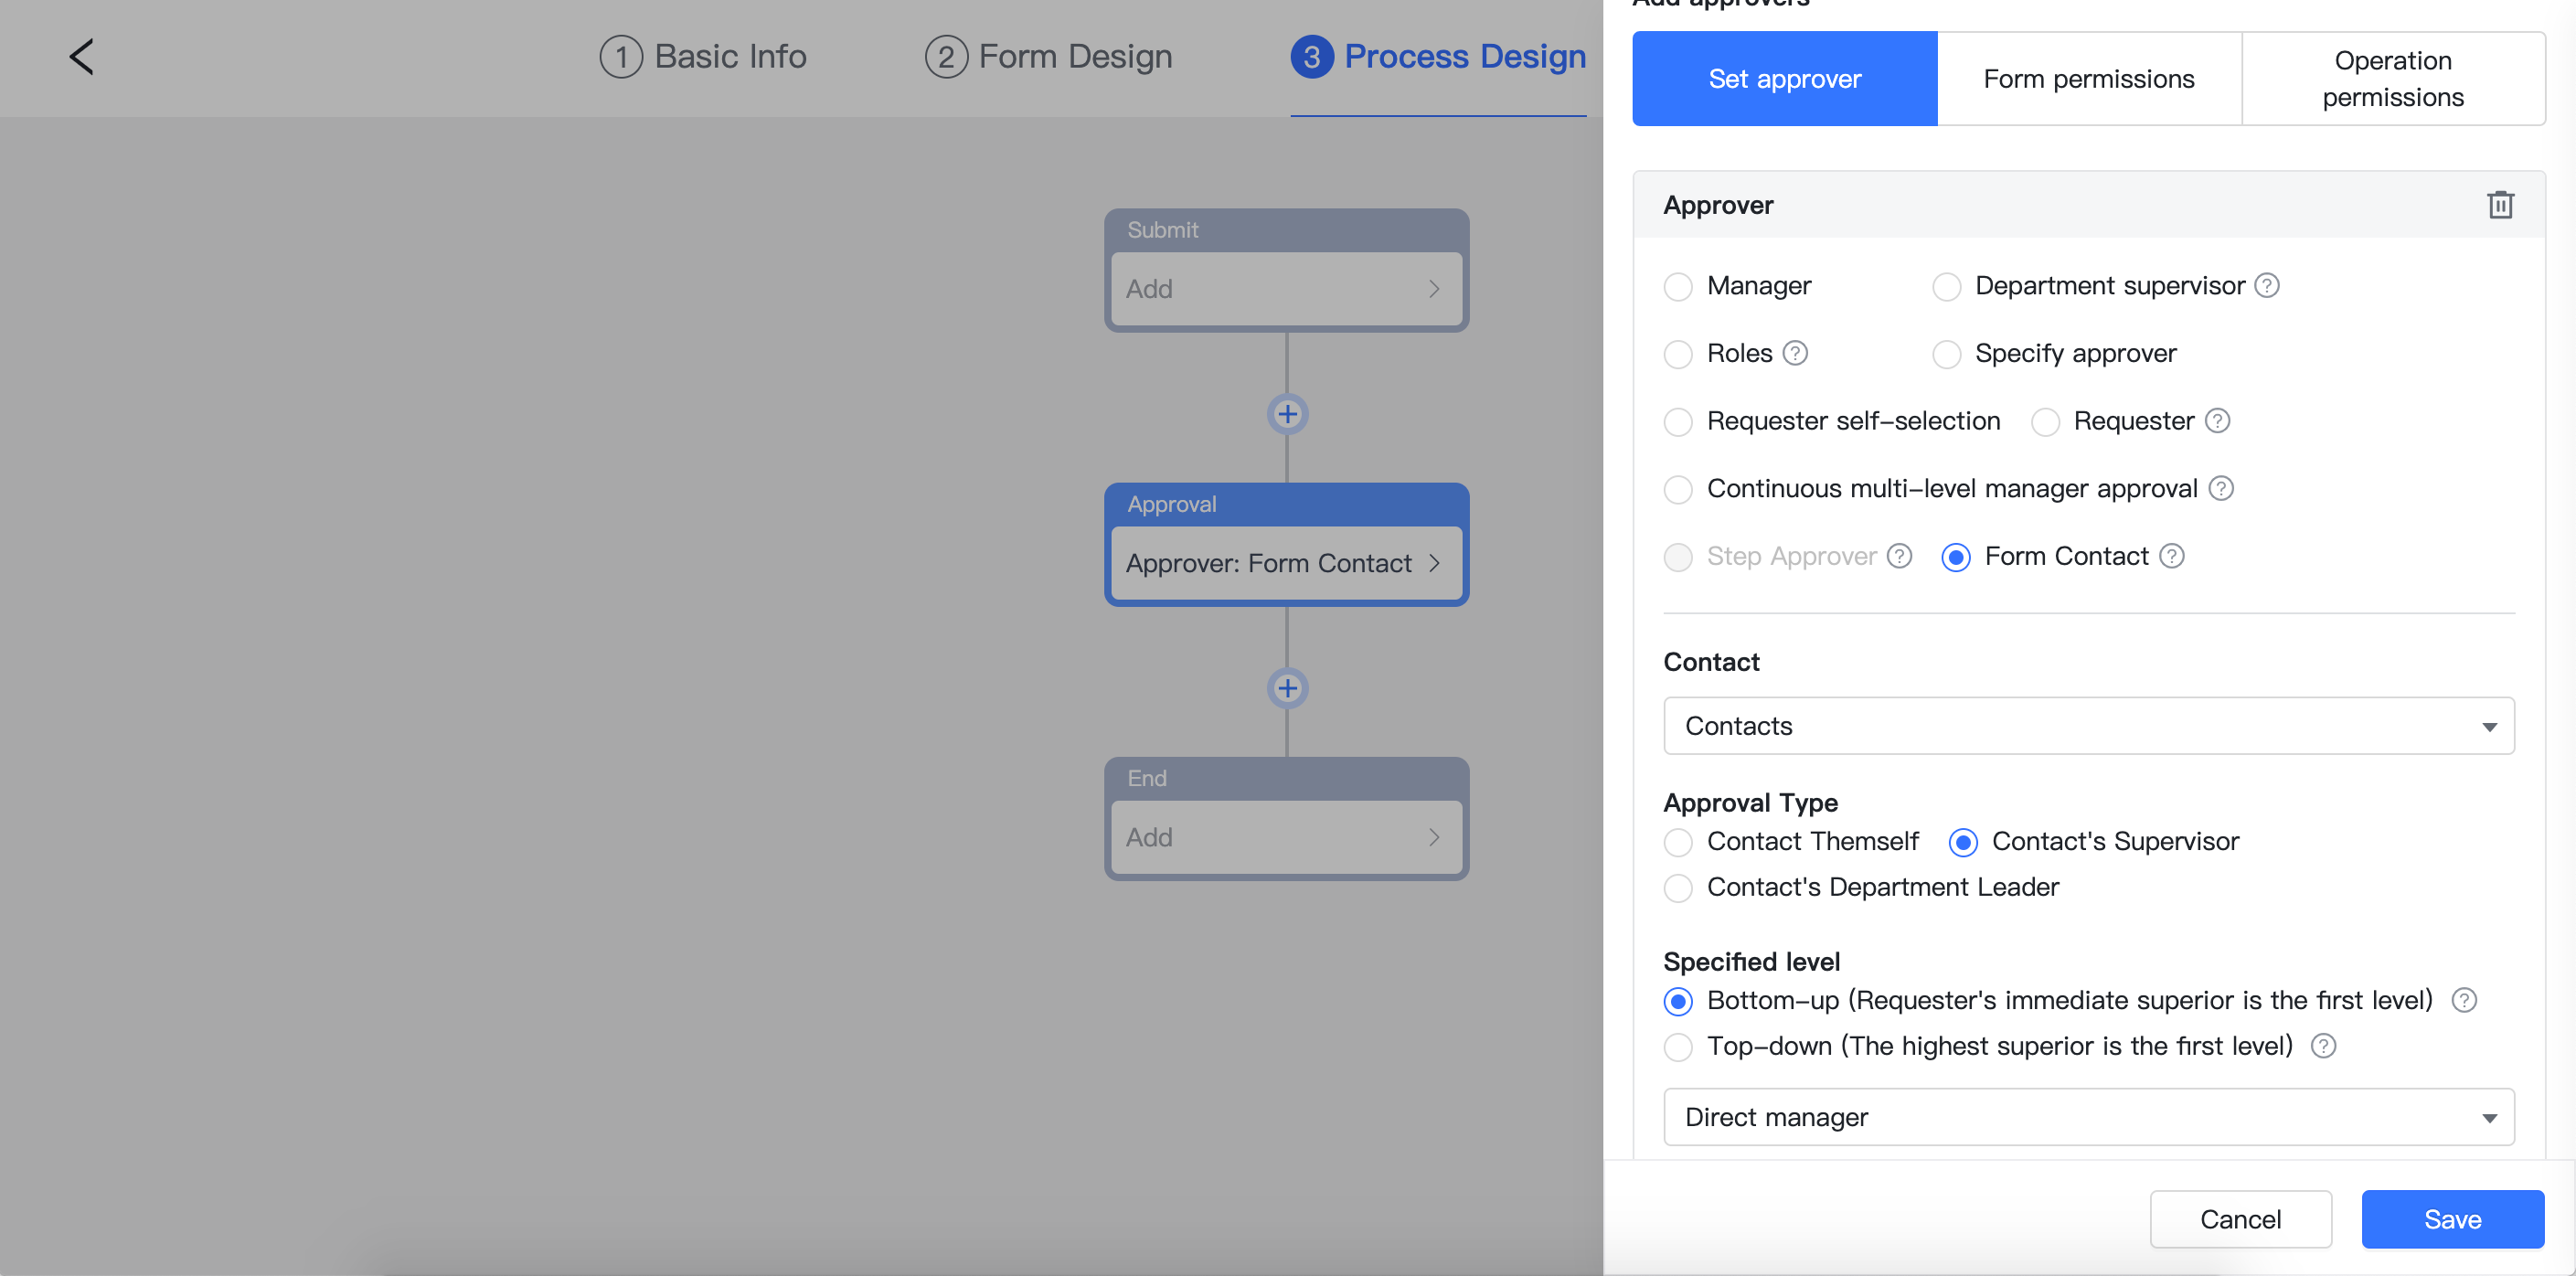The height and width of the screenshot is (1276, 2576).
Task: Click plus icon between Submit and Approval
Action: 1287,414
